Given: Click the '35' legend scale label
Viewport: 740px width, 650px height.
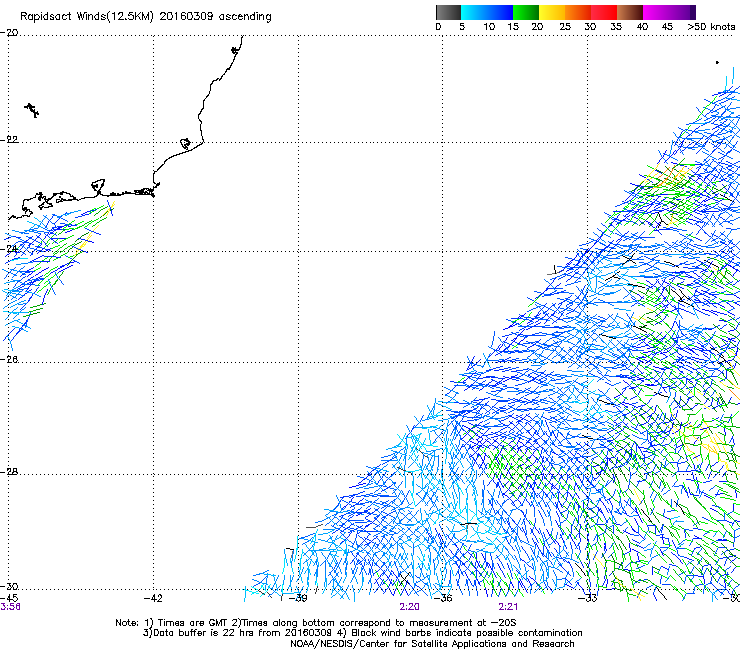Looking at the screenshot, I should [616, 26].
